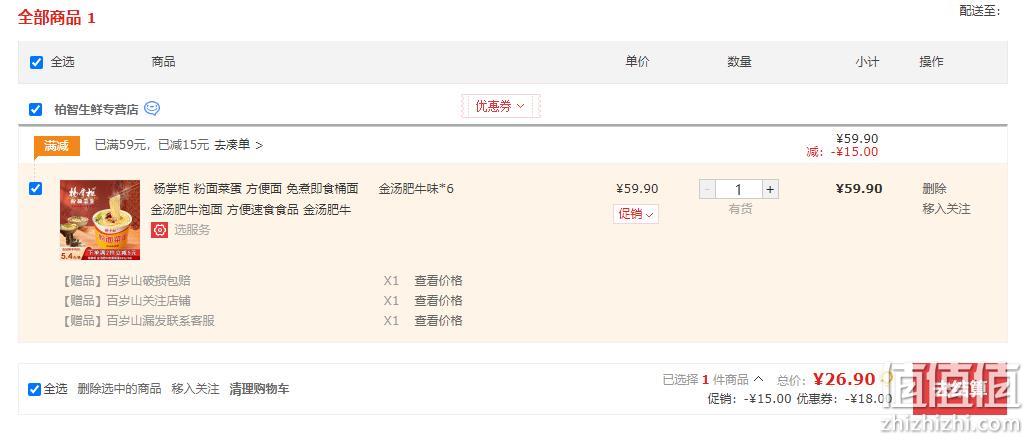1030x441 pixels.
Task: Click 删除选中的商品 at bottom
Action: point(119,389)
